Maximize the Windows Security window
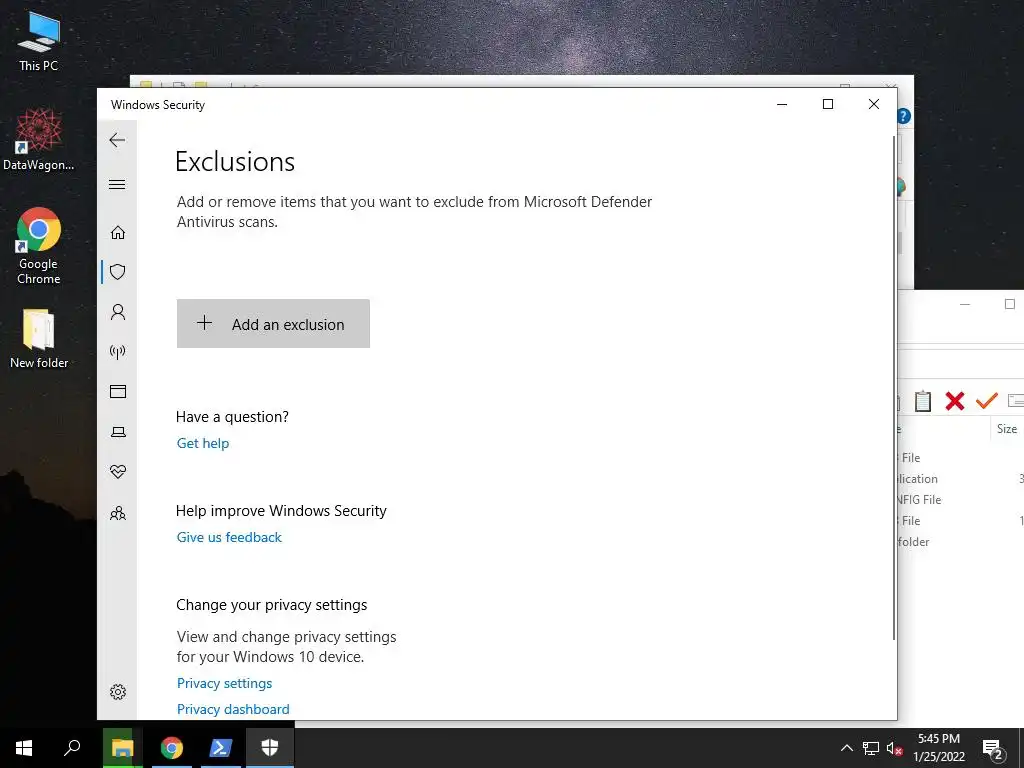This screenshot has width=1024, height=768. pyautogui.click(x=827, y=104)
